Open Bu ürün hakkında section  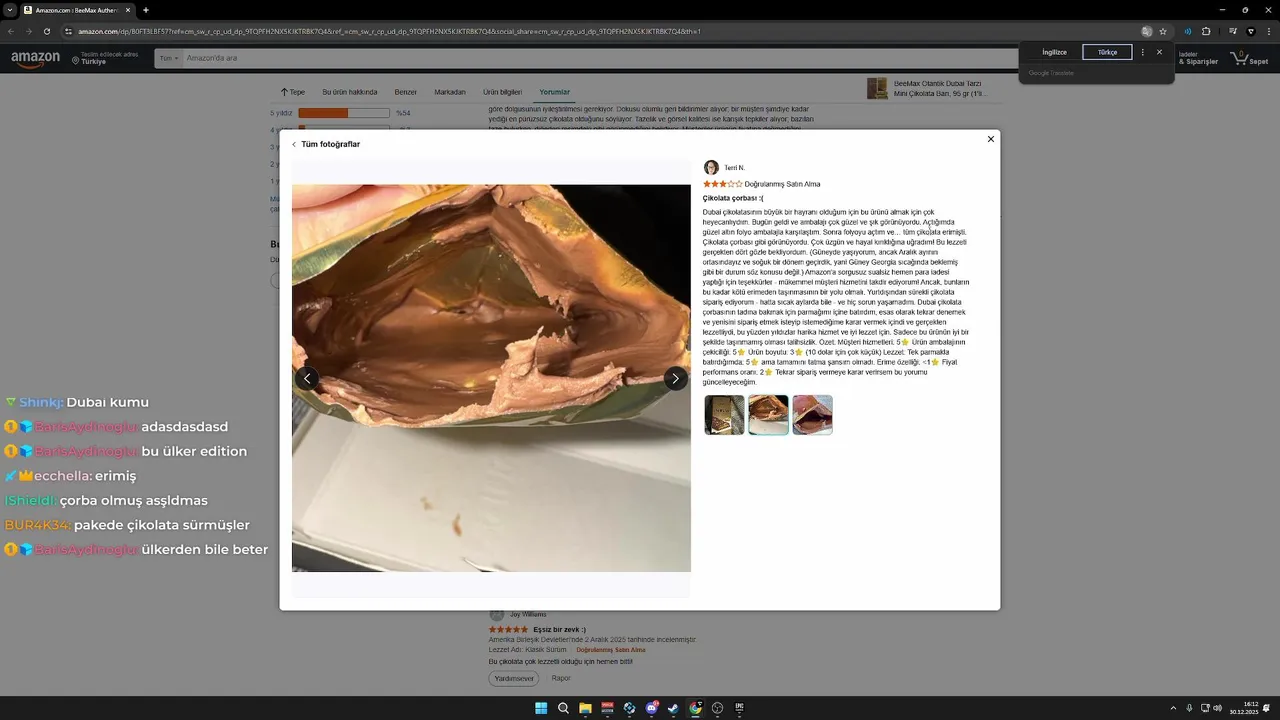click(350, 92)
